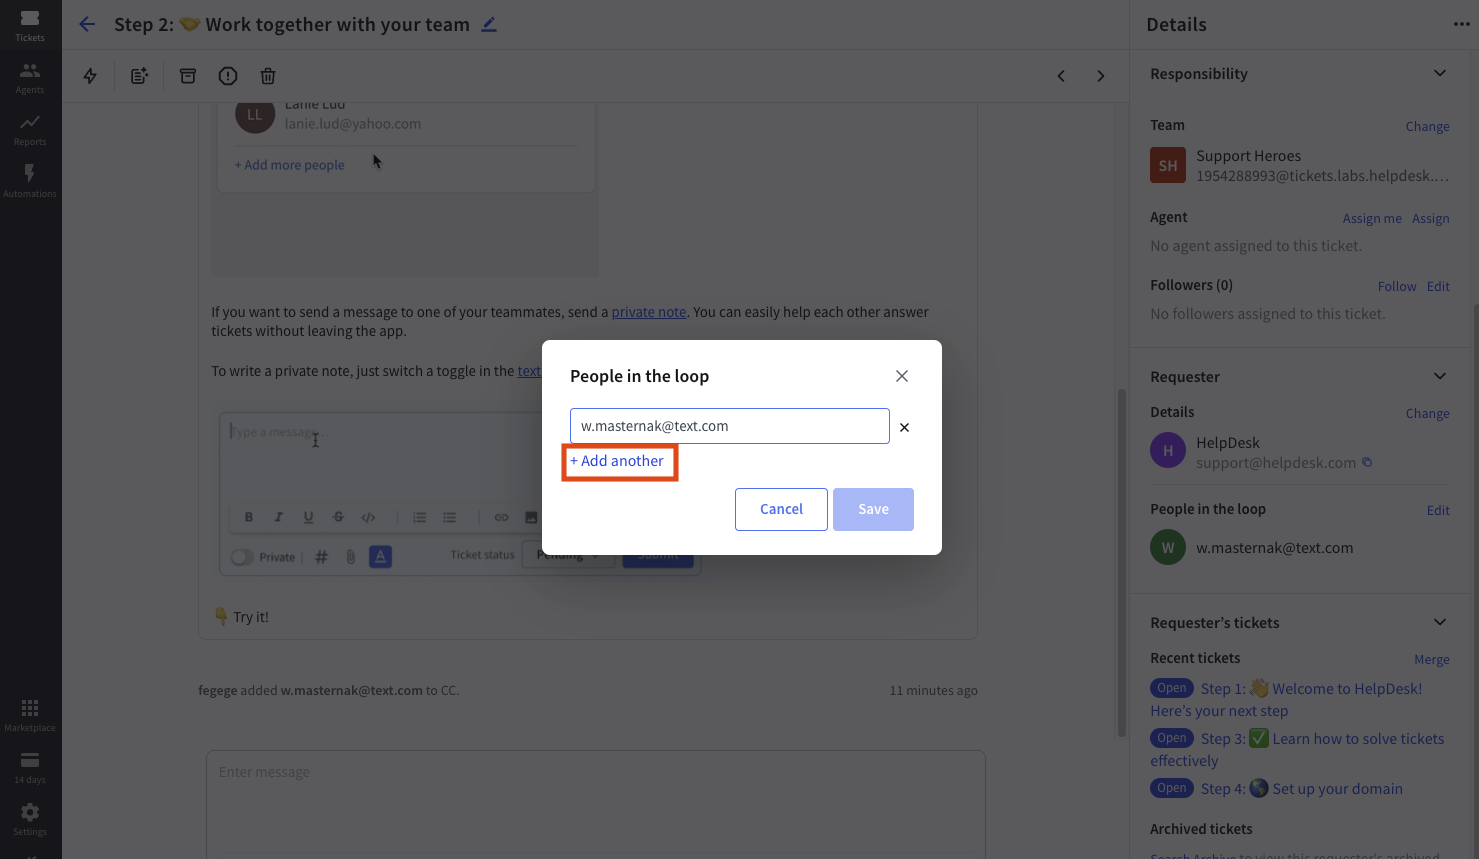The width and height of the screenshot is (1479, 859).
Task: Open Marketplace in the sidebar
Action: coord(30,714)
